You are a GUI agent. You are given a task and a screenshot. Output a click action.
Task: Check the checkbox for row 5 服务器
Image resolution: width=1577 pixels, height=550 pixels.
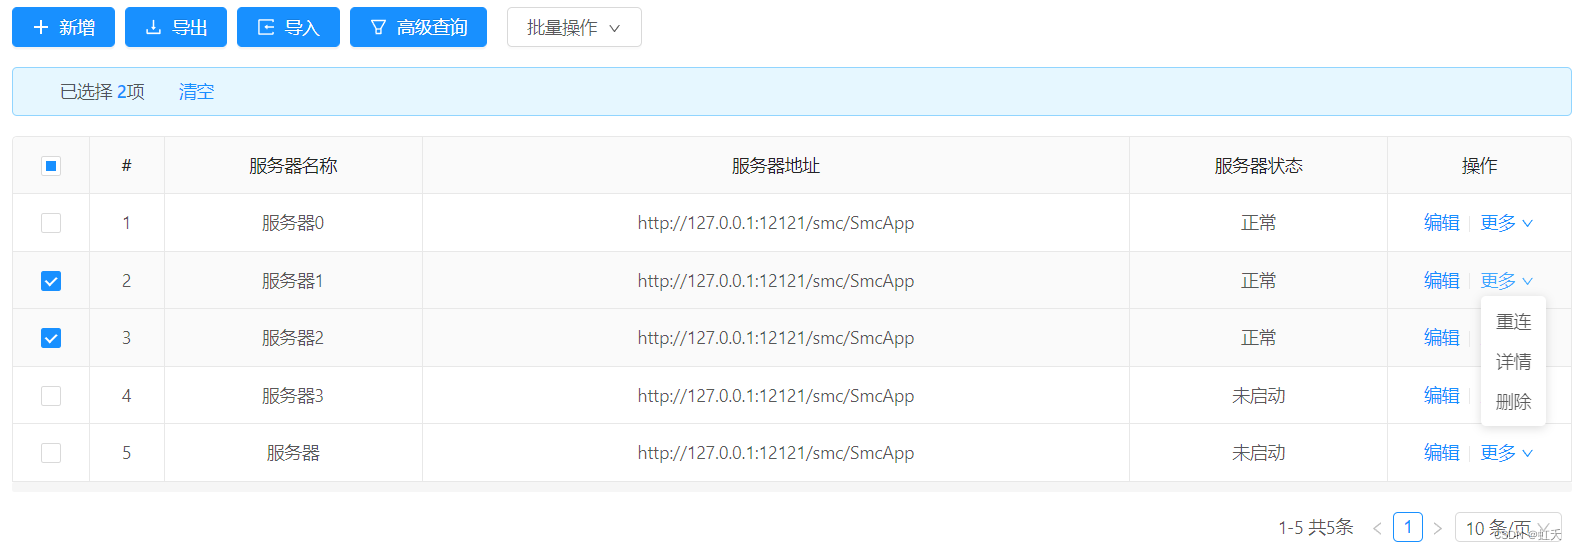(51, 453)
